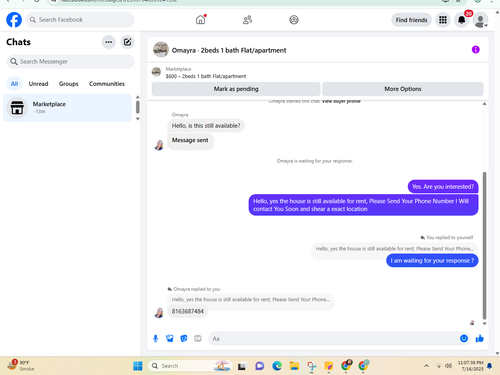500x375 pixels.
Task: Switch to Groups chats filter
Action: click(x=69, y=84)
